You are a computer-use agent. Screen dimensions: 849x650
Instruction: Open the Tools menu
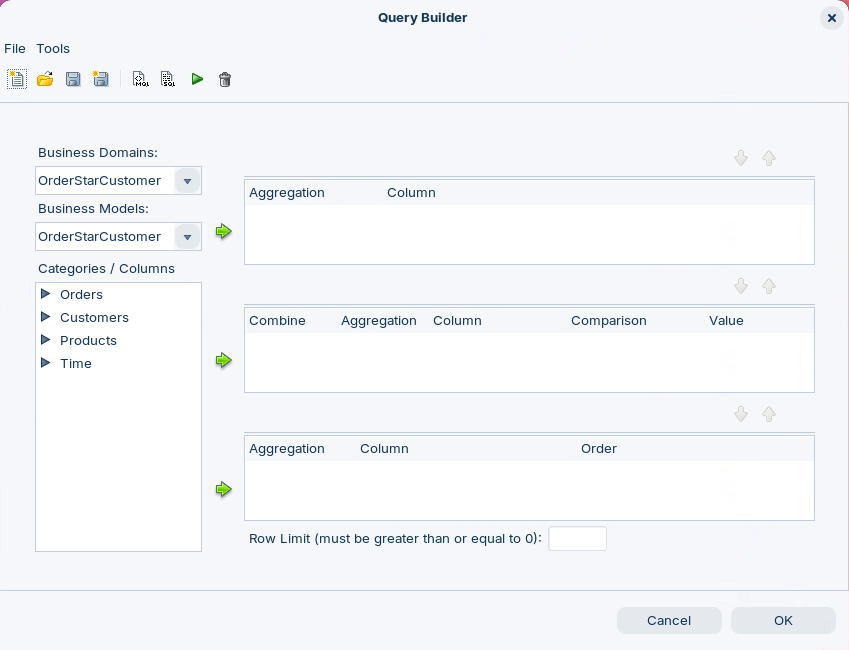(53, 48)
